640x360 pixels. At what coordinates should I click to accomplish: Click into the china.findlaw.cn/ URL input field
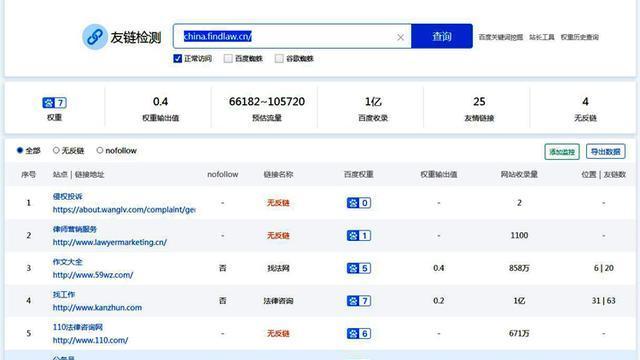point(292,36)
